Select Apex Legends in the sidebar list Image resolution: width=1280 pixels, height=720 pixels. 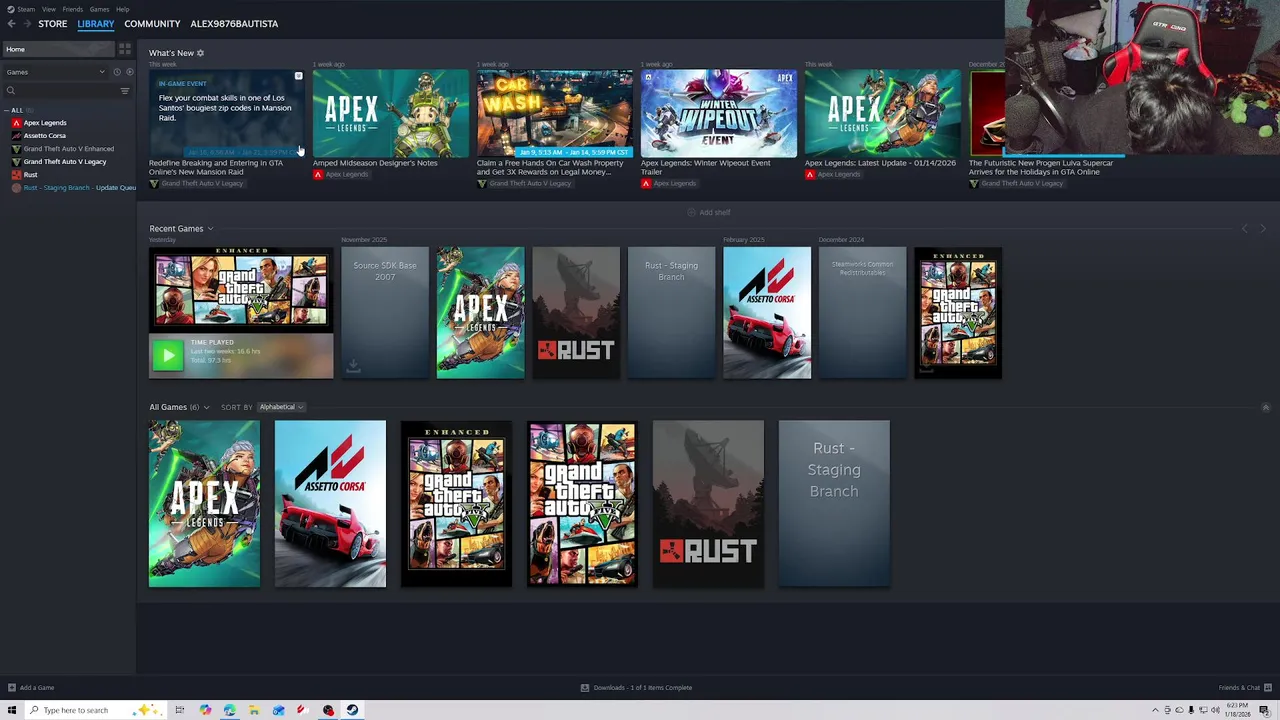45,123
